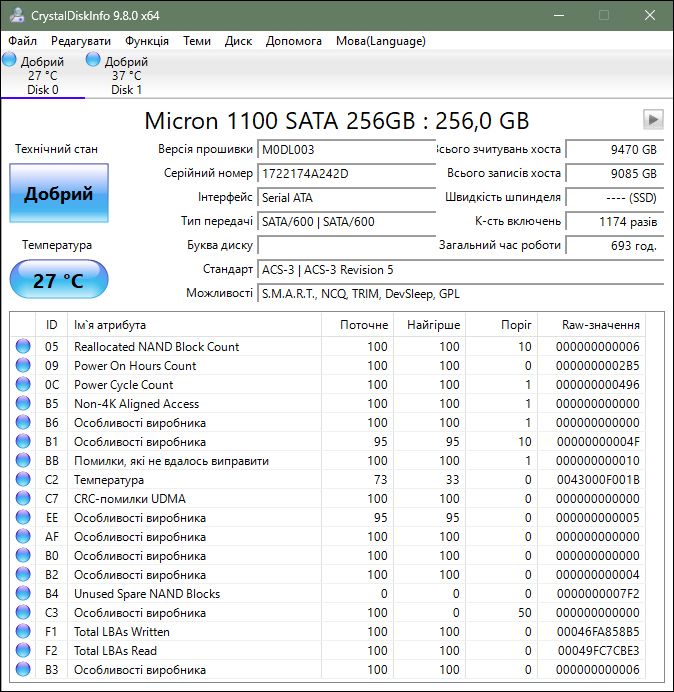Open the Редагувати menu
674x692 pixels.
click(81, 41)
